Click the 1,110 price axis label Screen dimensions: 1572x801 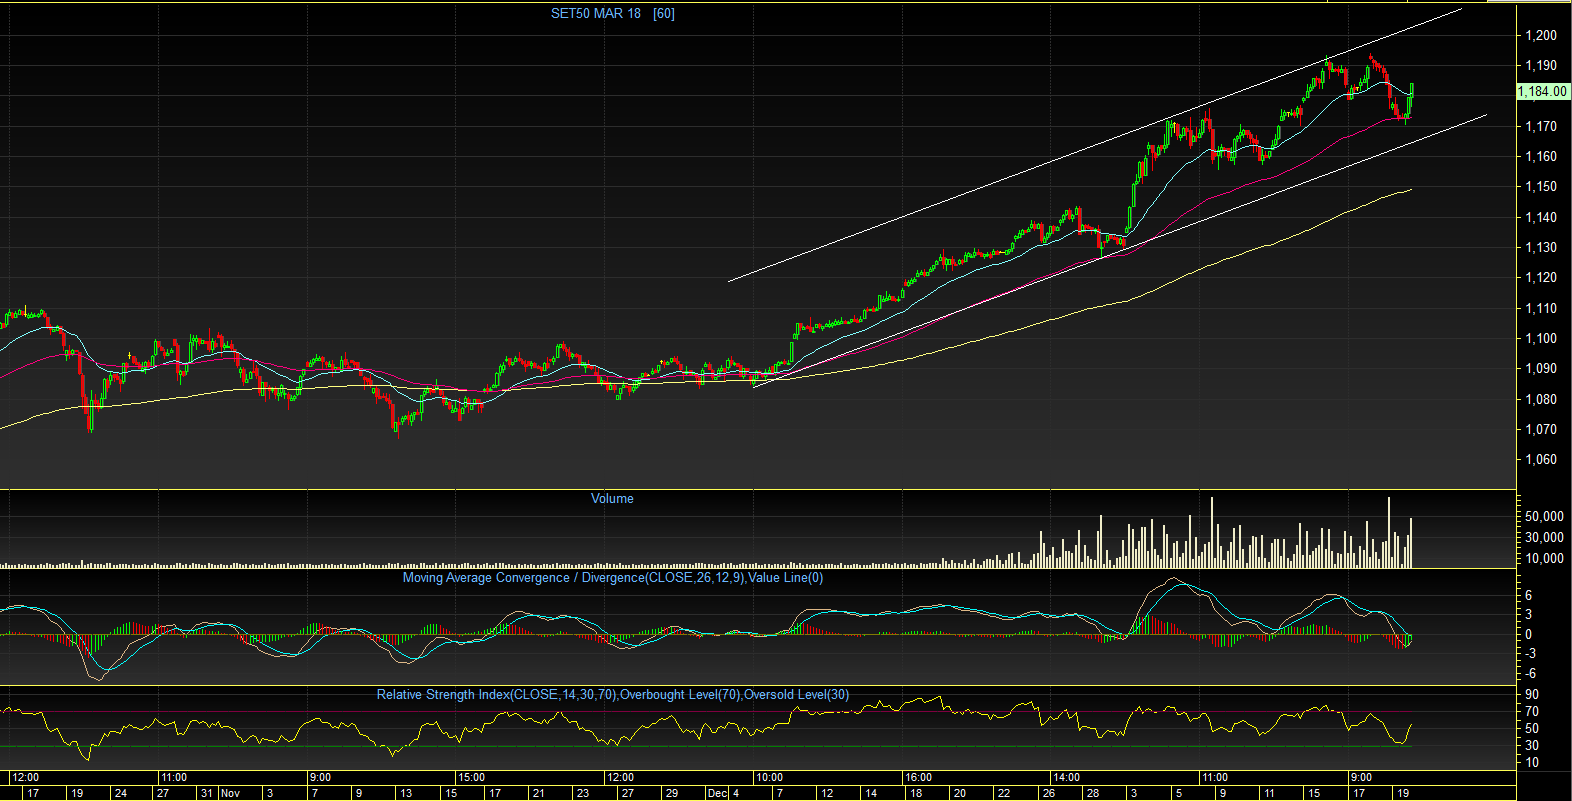(x=1541, y=308)
